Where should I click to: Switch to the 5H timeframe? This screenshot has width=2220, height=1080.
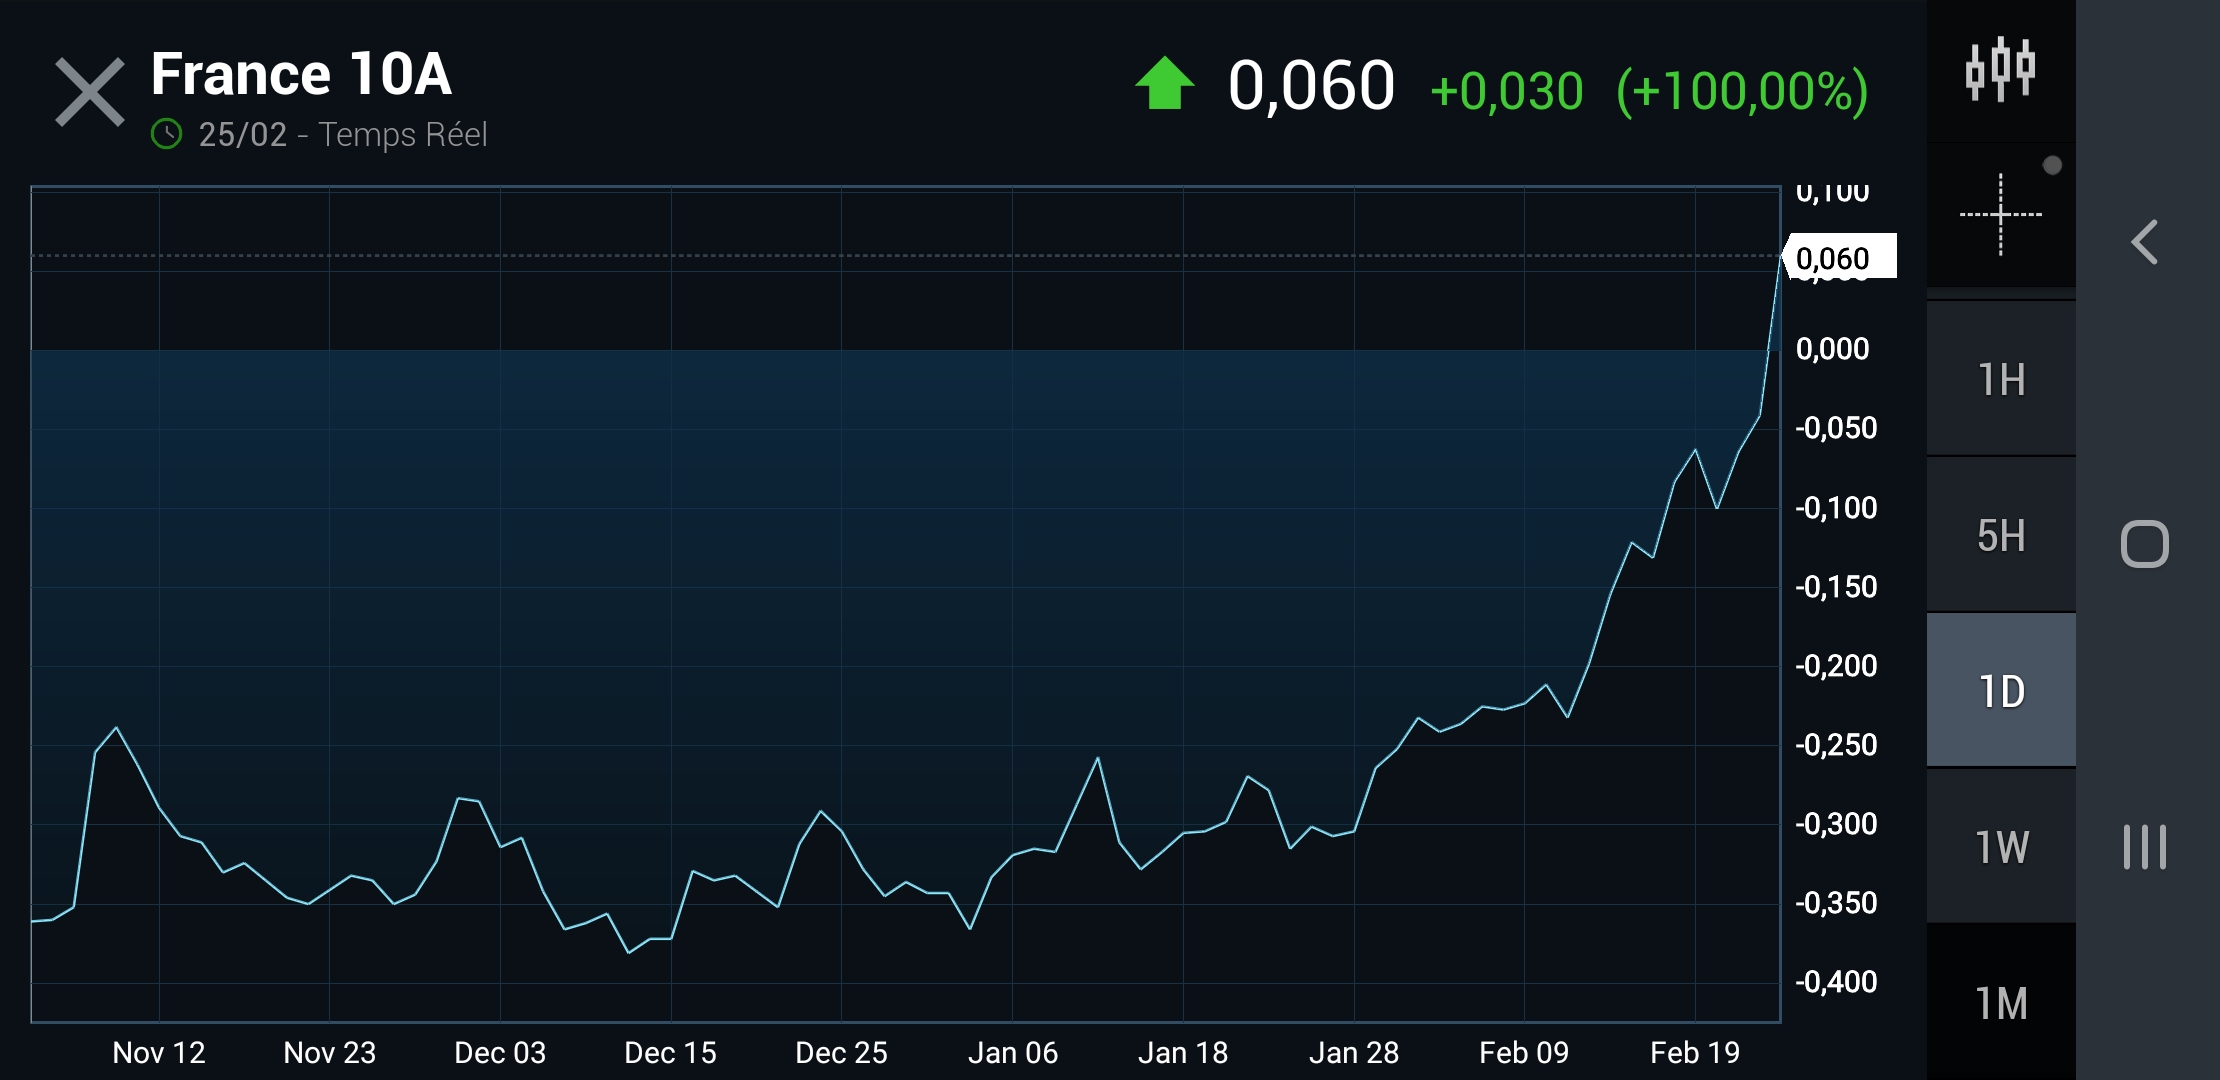point(2001,536)
